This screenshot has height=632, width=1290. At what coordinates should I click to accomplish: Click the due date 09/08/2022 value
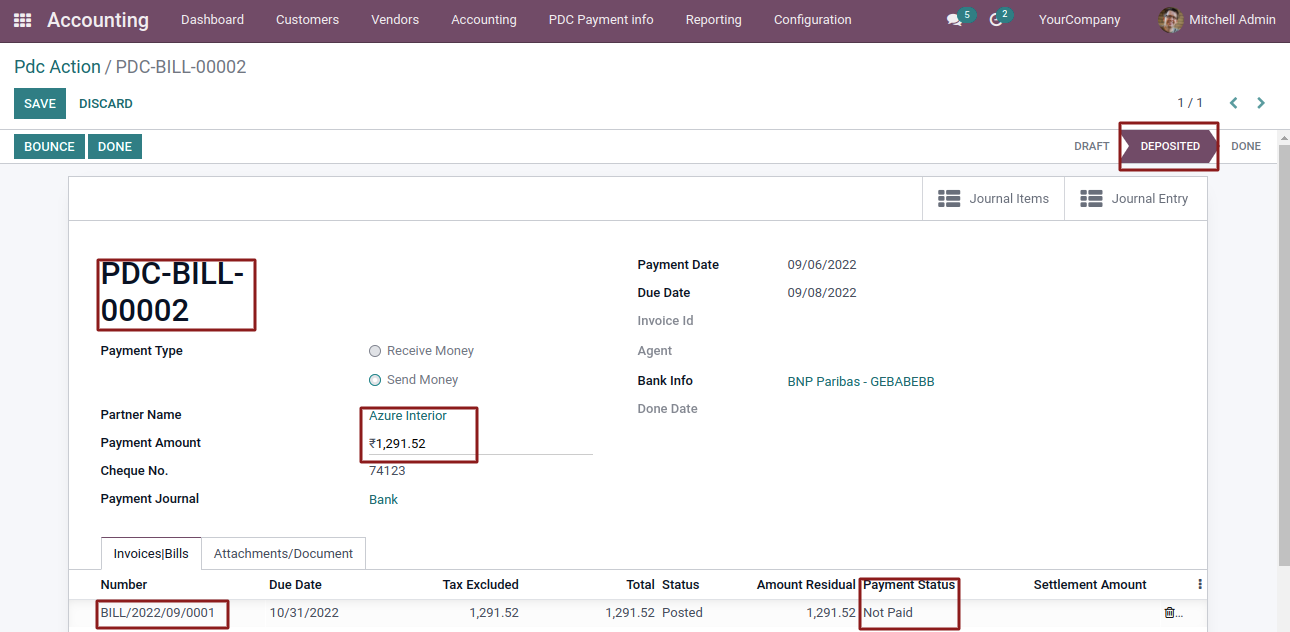click(822, 293)
